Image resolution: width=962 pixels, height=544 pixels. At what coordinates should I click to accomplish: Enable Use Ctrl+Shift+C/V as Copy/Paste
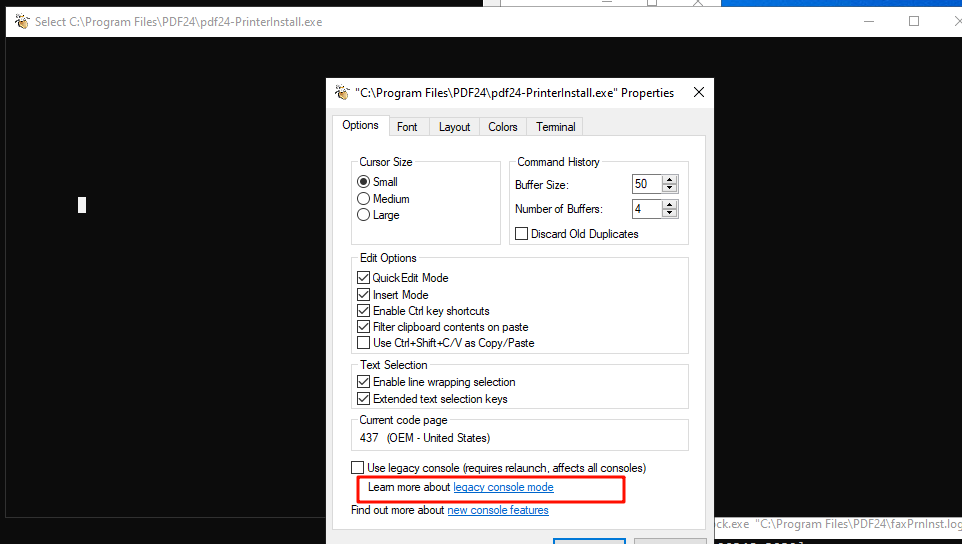click(x=364, y=343)
